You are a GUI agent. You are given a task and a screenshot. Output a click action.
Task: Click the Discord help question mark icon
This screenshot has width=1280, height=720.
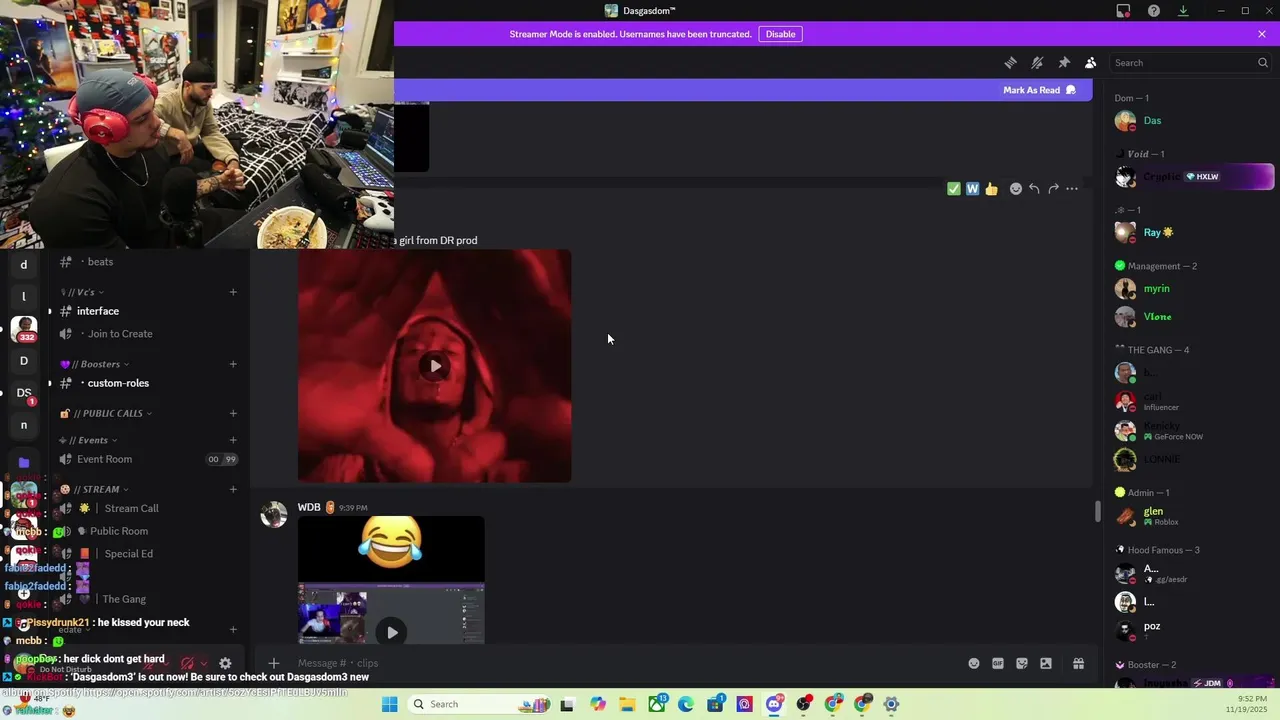[1154, 11]
